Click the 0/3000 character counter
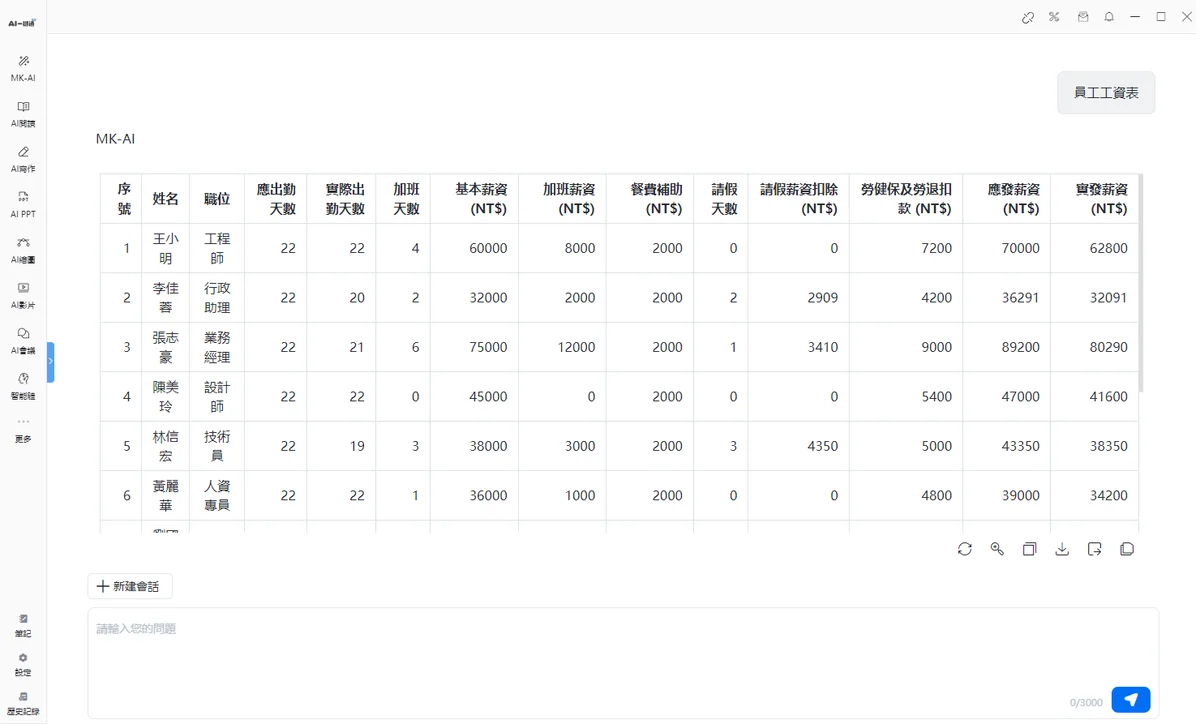Screen dimensions: 1200x724 click(1086, 703)
